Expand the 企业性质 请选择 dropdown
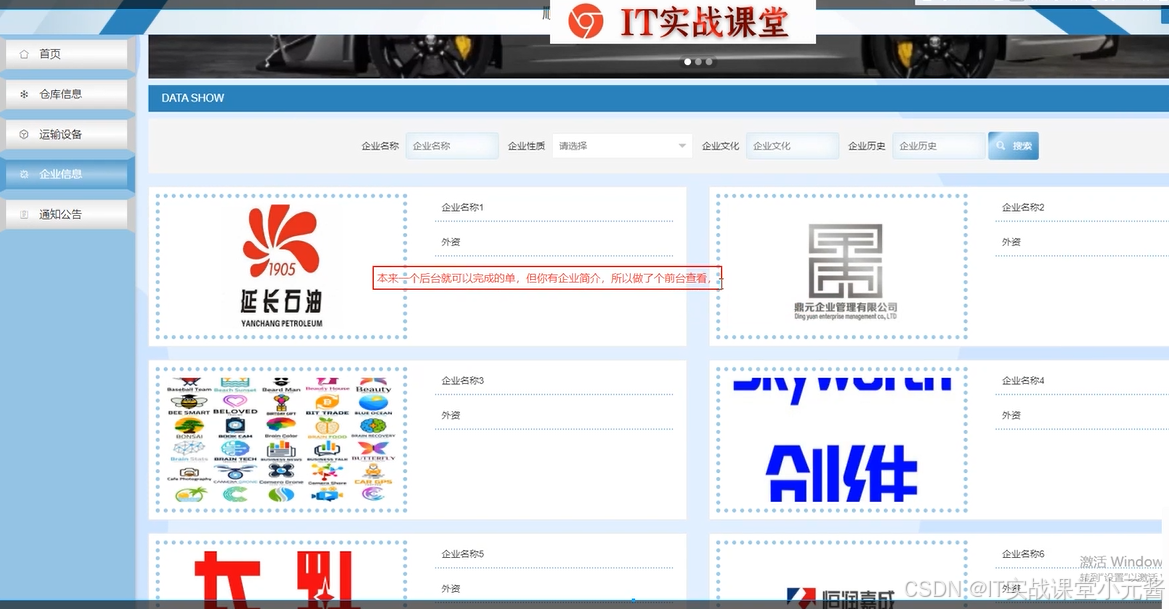1169x609 pixels. (622, 146)
